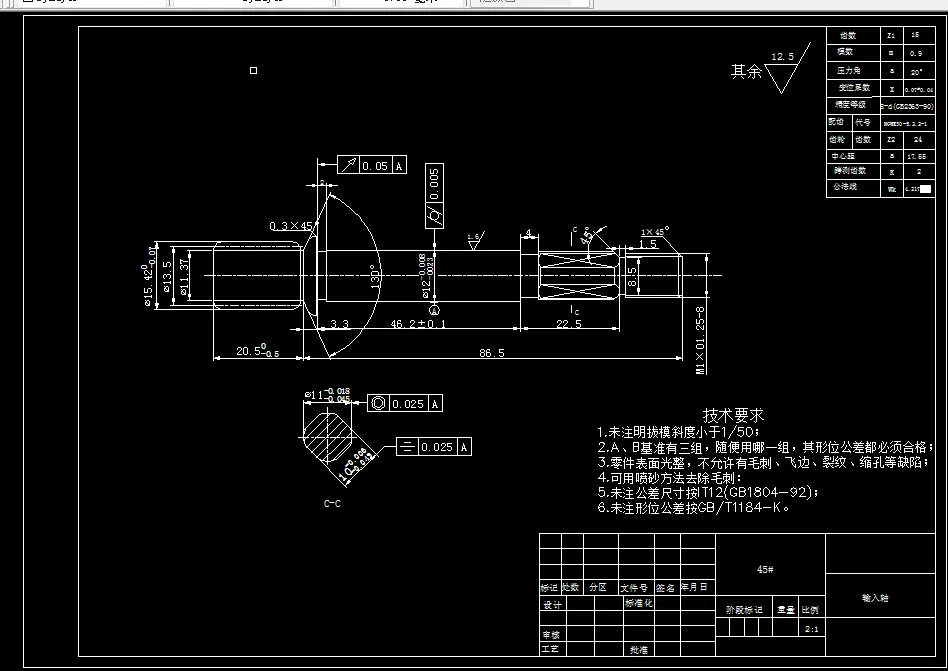The width and height of the screenshot is (948, 671).
Task: Select the ø11 section diameter dimension
Action: tap(327, 395)
